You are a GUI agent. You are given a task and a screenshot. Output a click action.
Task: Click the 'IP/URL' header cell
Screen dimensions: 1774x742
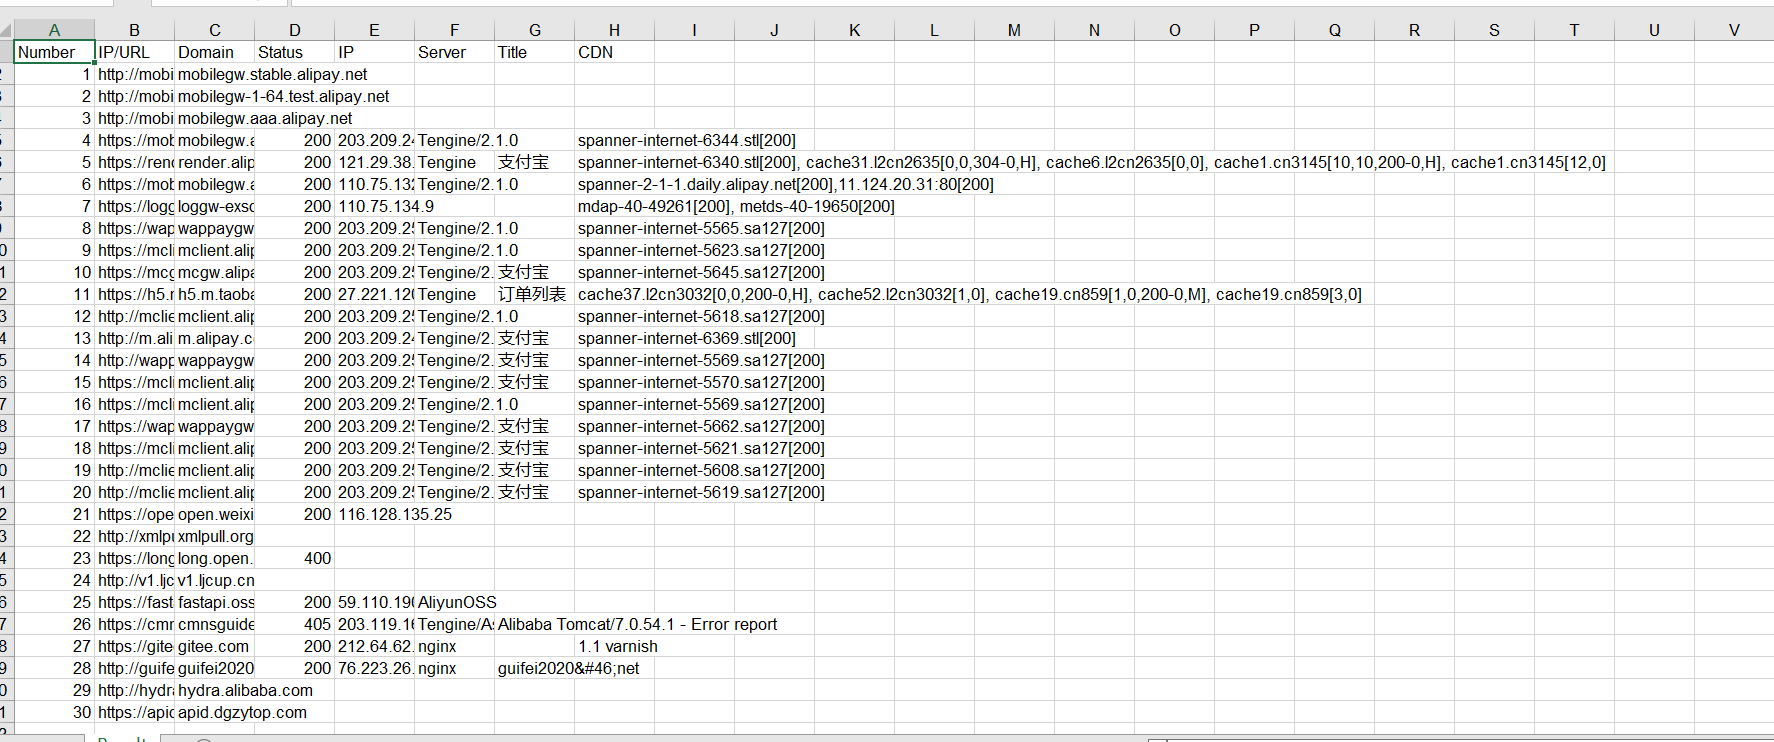(134, 52)
